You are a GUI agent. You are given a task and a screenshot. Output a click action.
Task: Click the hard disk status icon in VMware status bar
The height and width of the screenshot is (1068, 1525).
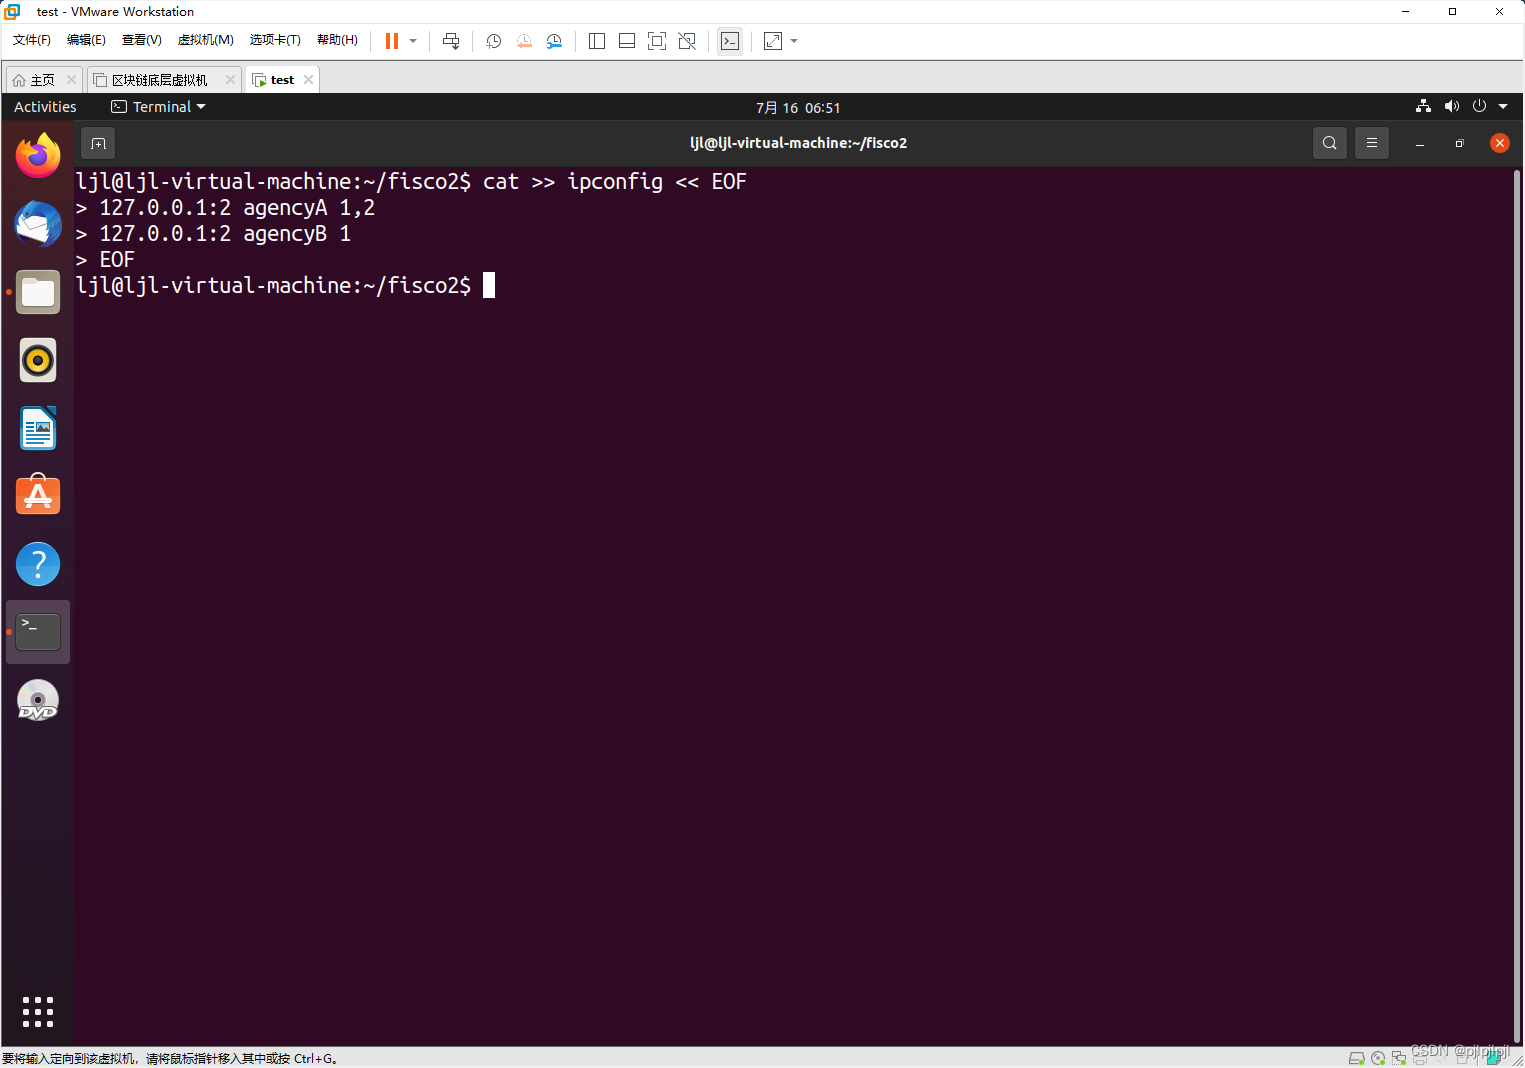click(1357, 1058)
